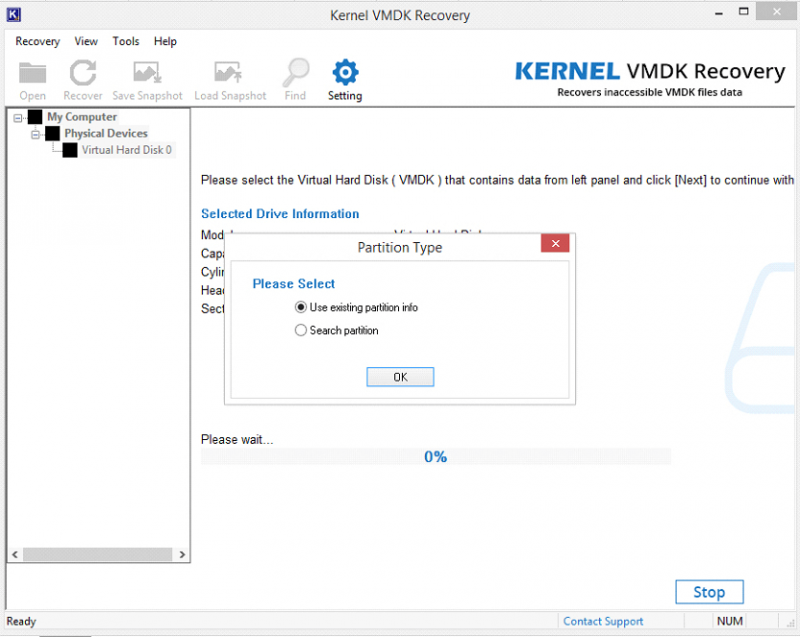Image resolution: width=800 pixels, height=637 pixels.
Task: Click the left panel horizontal scrollbar
Action: (98, 555)
